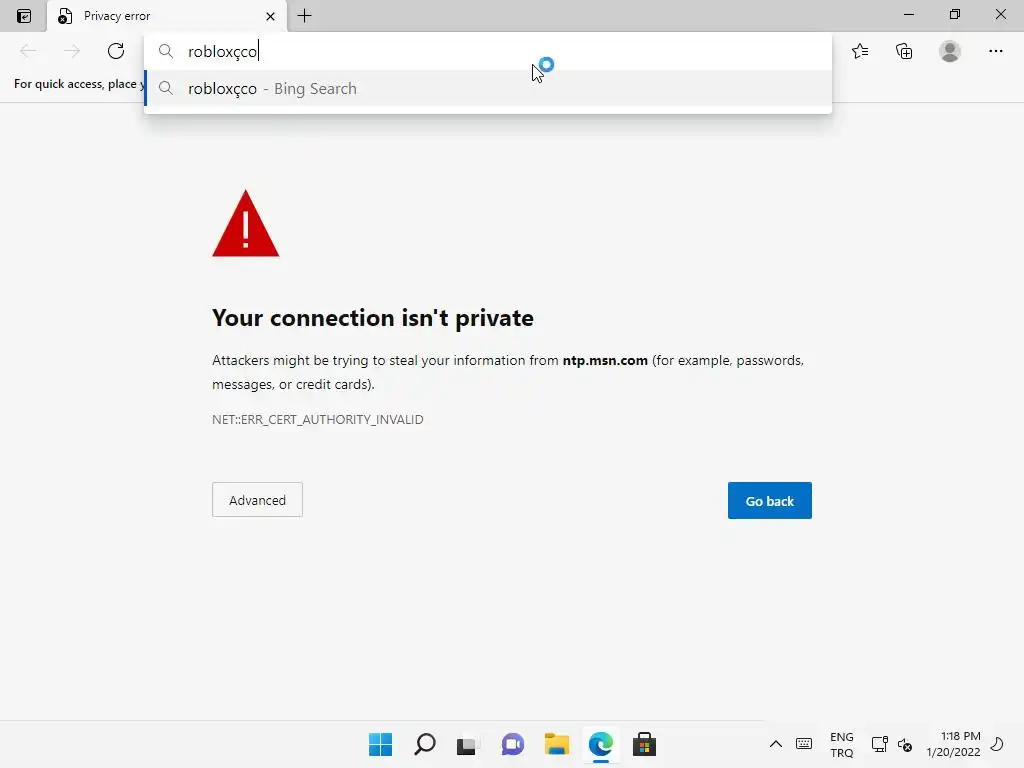Image resolution: width=1024 pixels, height=768 pixels.
Task: Open Microsoft Store from the taskbar
Action: point(644,744)
